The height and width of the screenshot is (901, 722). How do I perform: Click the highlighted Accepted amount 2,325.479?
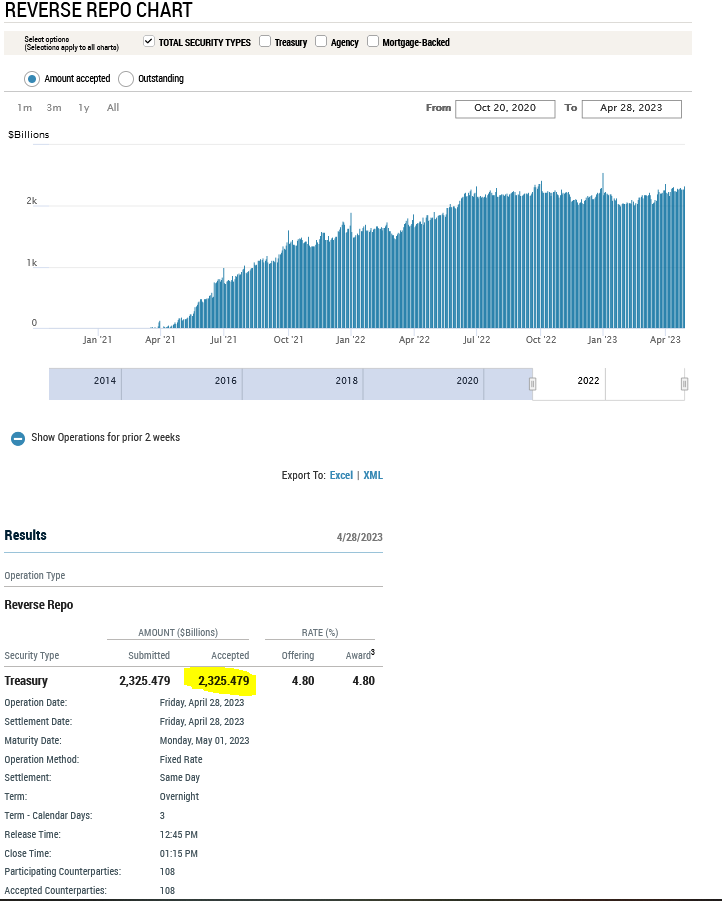(x=224, y=681)
